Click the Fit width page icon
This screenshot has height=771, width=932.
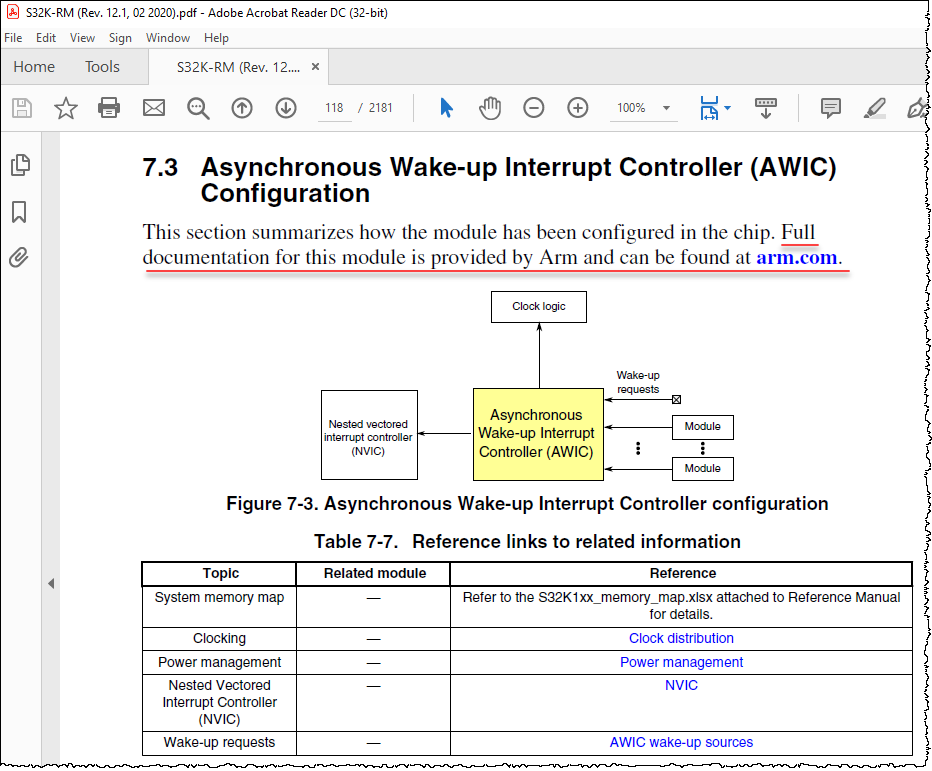point(709,108)
